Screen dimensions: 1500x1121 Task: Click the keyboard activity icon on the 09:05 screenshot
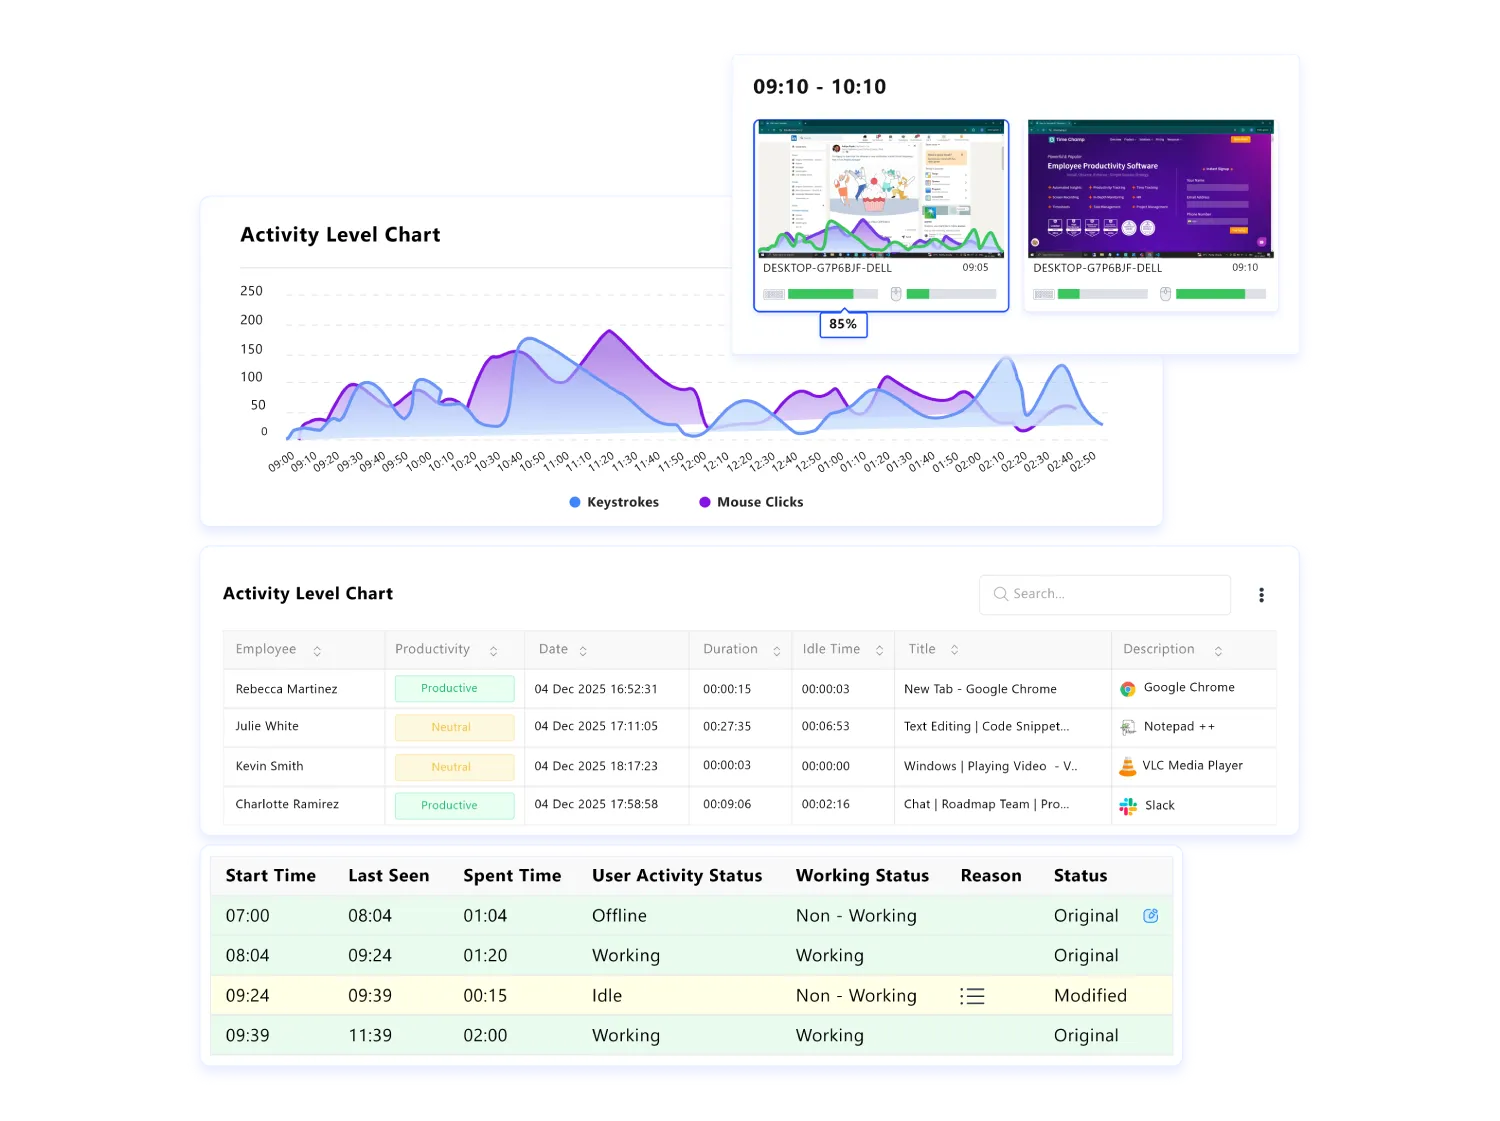tap(774, 293)
